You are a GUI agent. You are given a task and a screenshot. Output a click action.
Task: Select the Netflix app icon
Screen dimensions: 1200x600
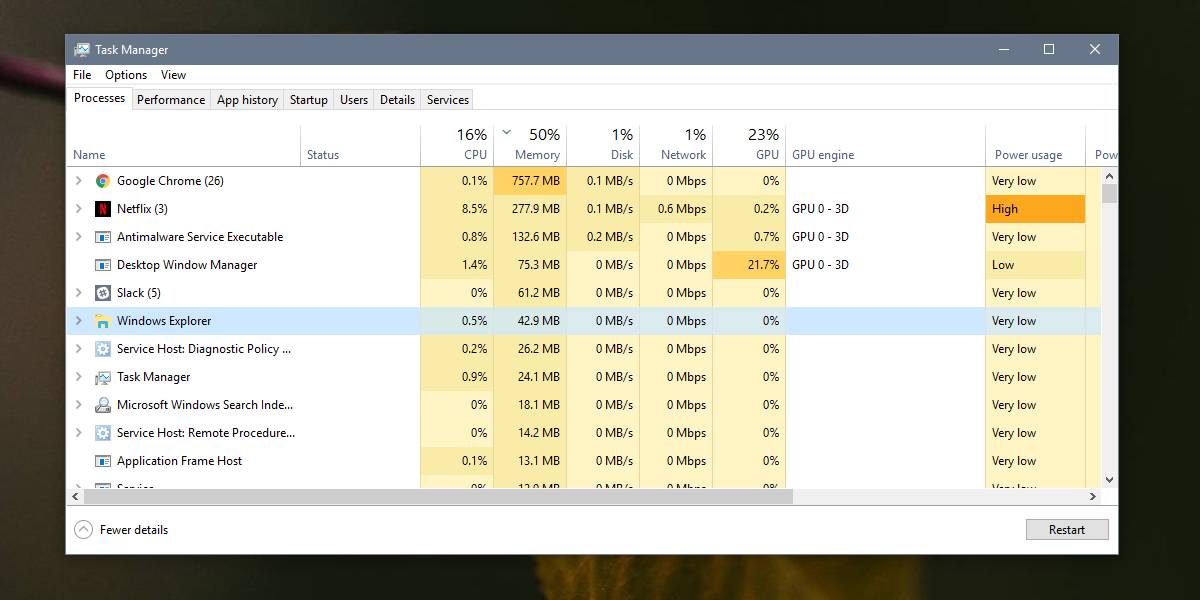tap(103, 209)
